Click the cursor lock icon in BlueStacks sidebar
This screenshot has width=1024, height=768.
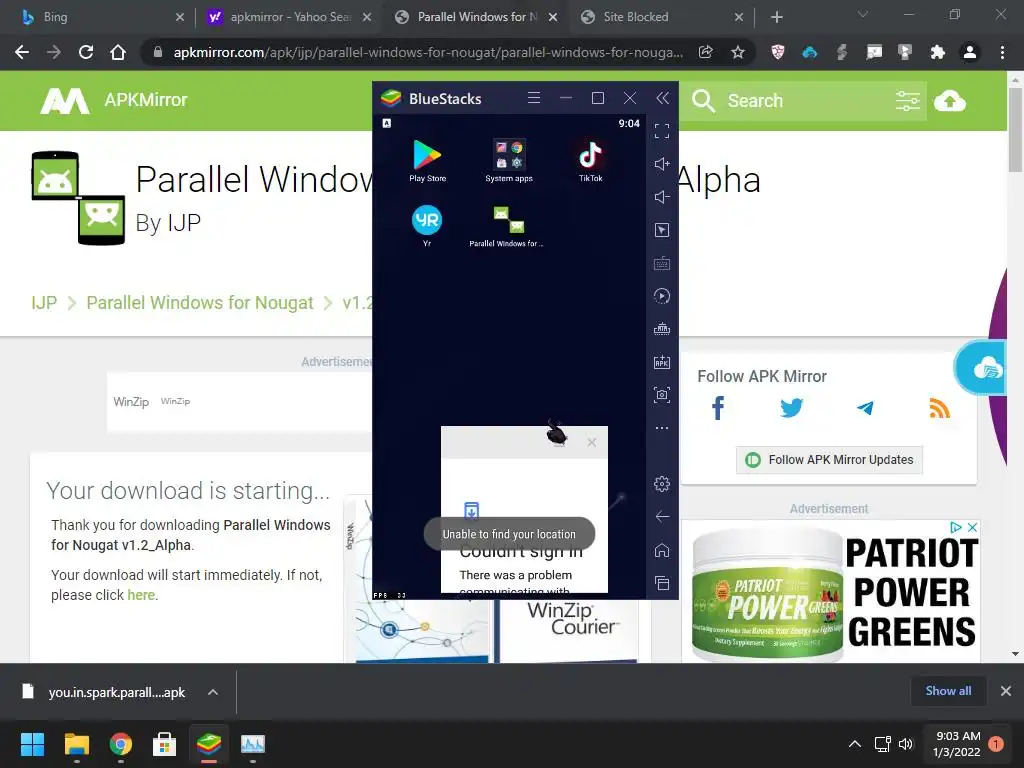point(662,230)
